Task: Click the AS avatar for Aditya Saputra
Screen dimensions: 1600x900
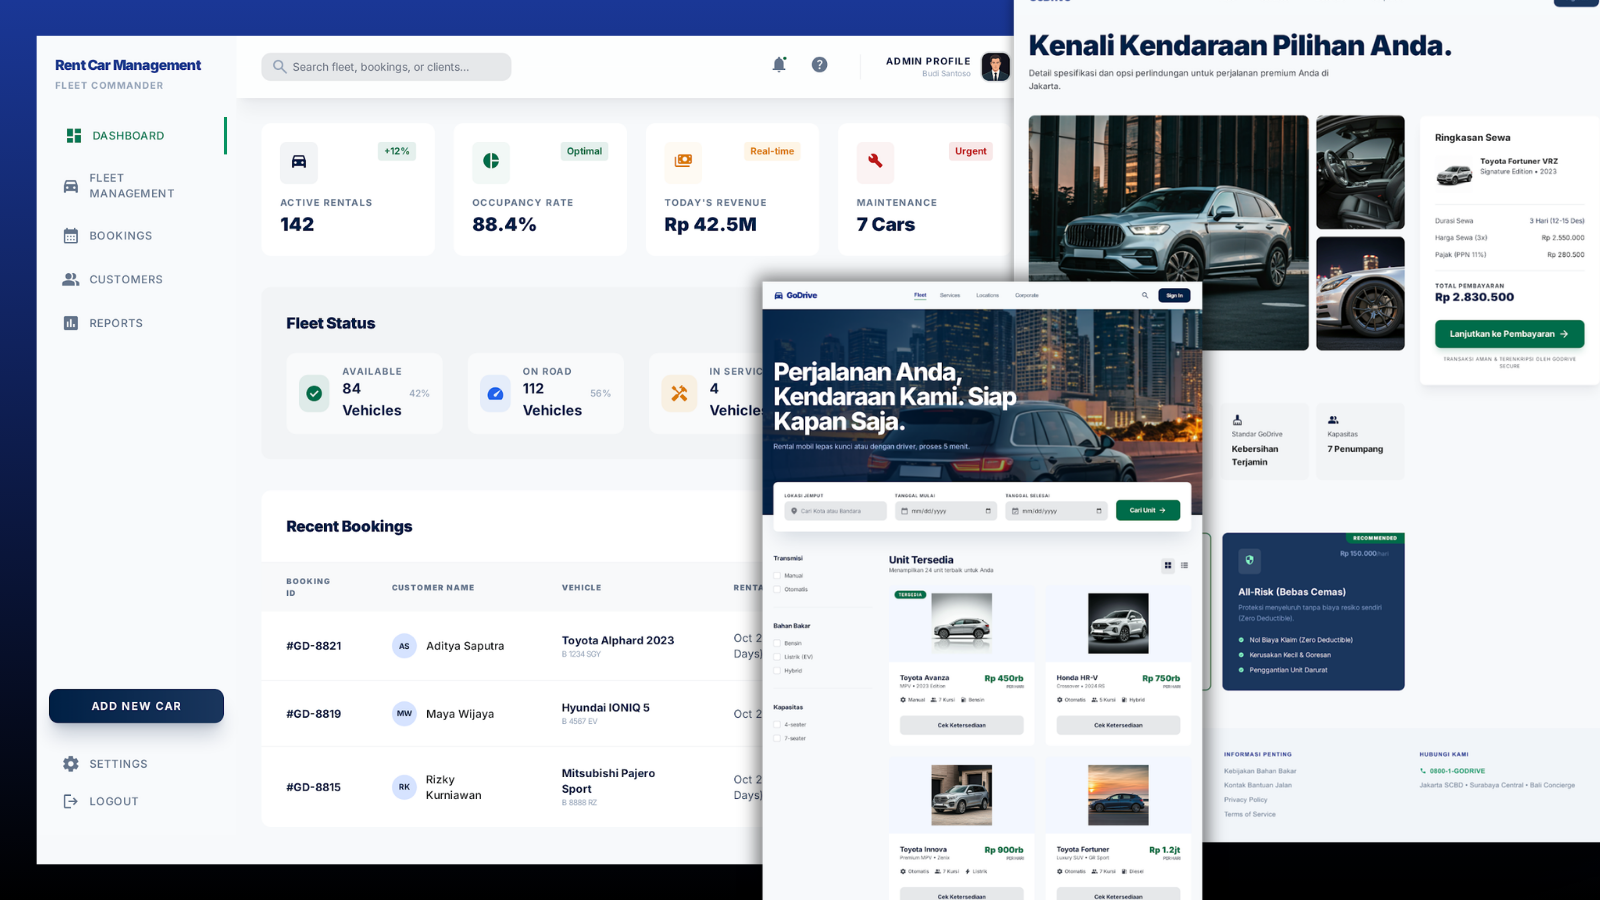Action: coord(404,646)
